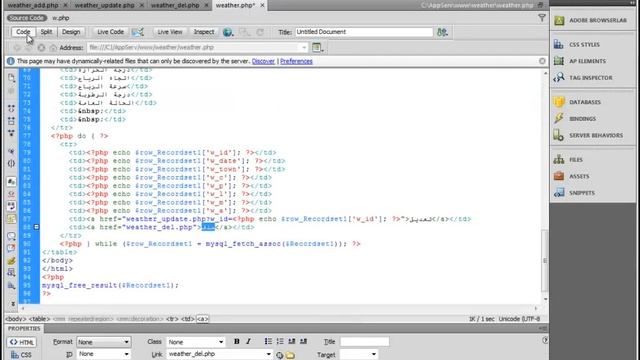Screen dimensions: 640x360
Task: Click Wrap Tag icon in coding toolbar
Action: coord(11,261)
